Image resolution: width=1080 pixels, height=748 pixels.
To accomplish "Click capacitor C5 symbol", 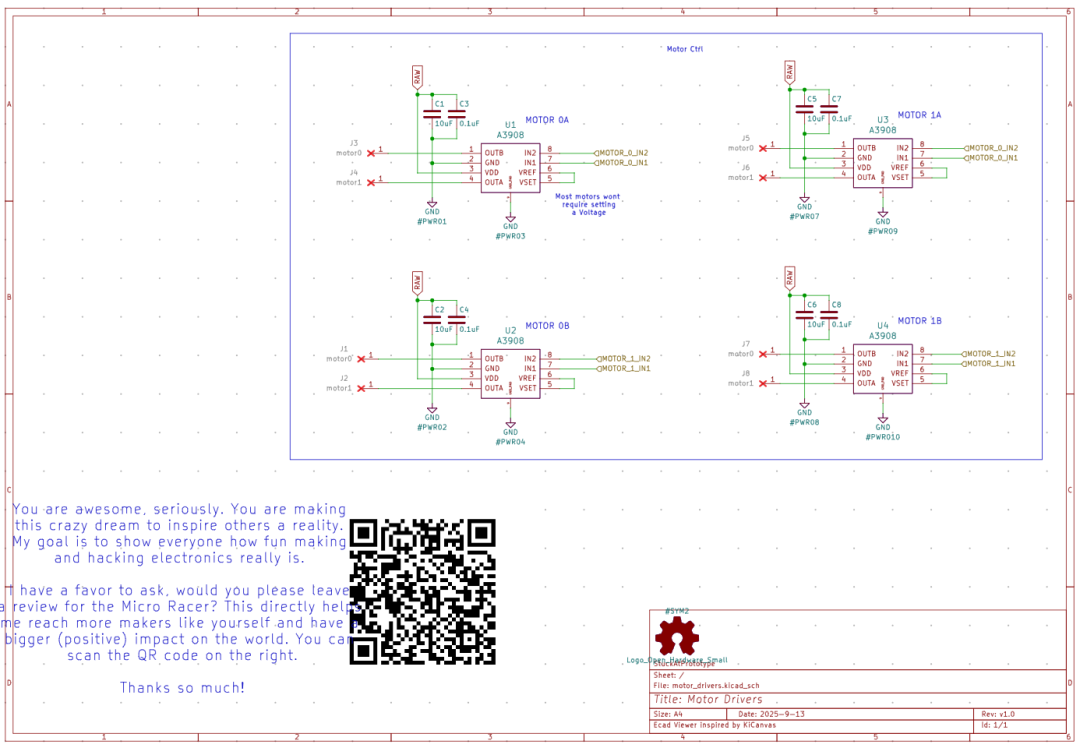I will coord(804,109).
